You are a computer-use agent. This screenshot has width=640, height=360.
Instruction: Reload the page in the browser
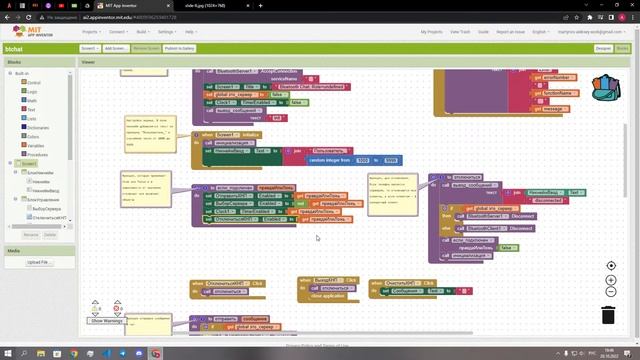coord(29,18)
